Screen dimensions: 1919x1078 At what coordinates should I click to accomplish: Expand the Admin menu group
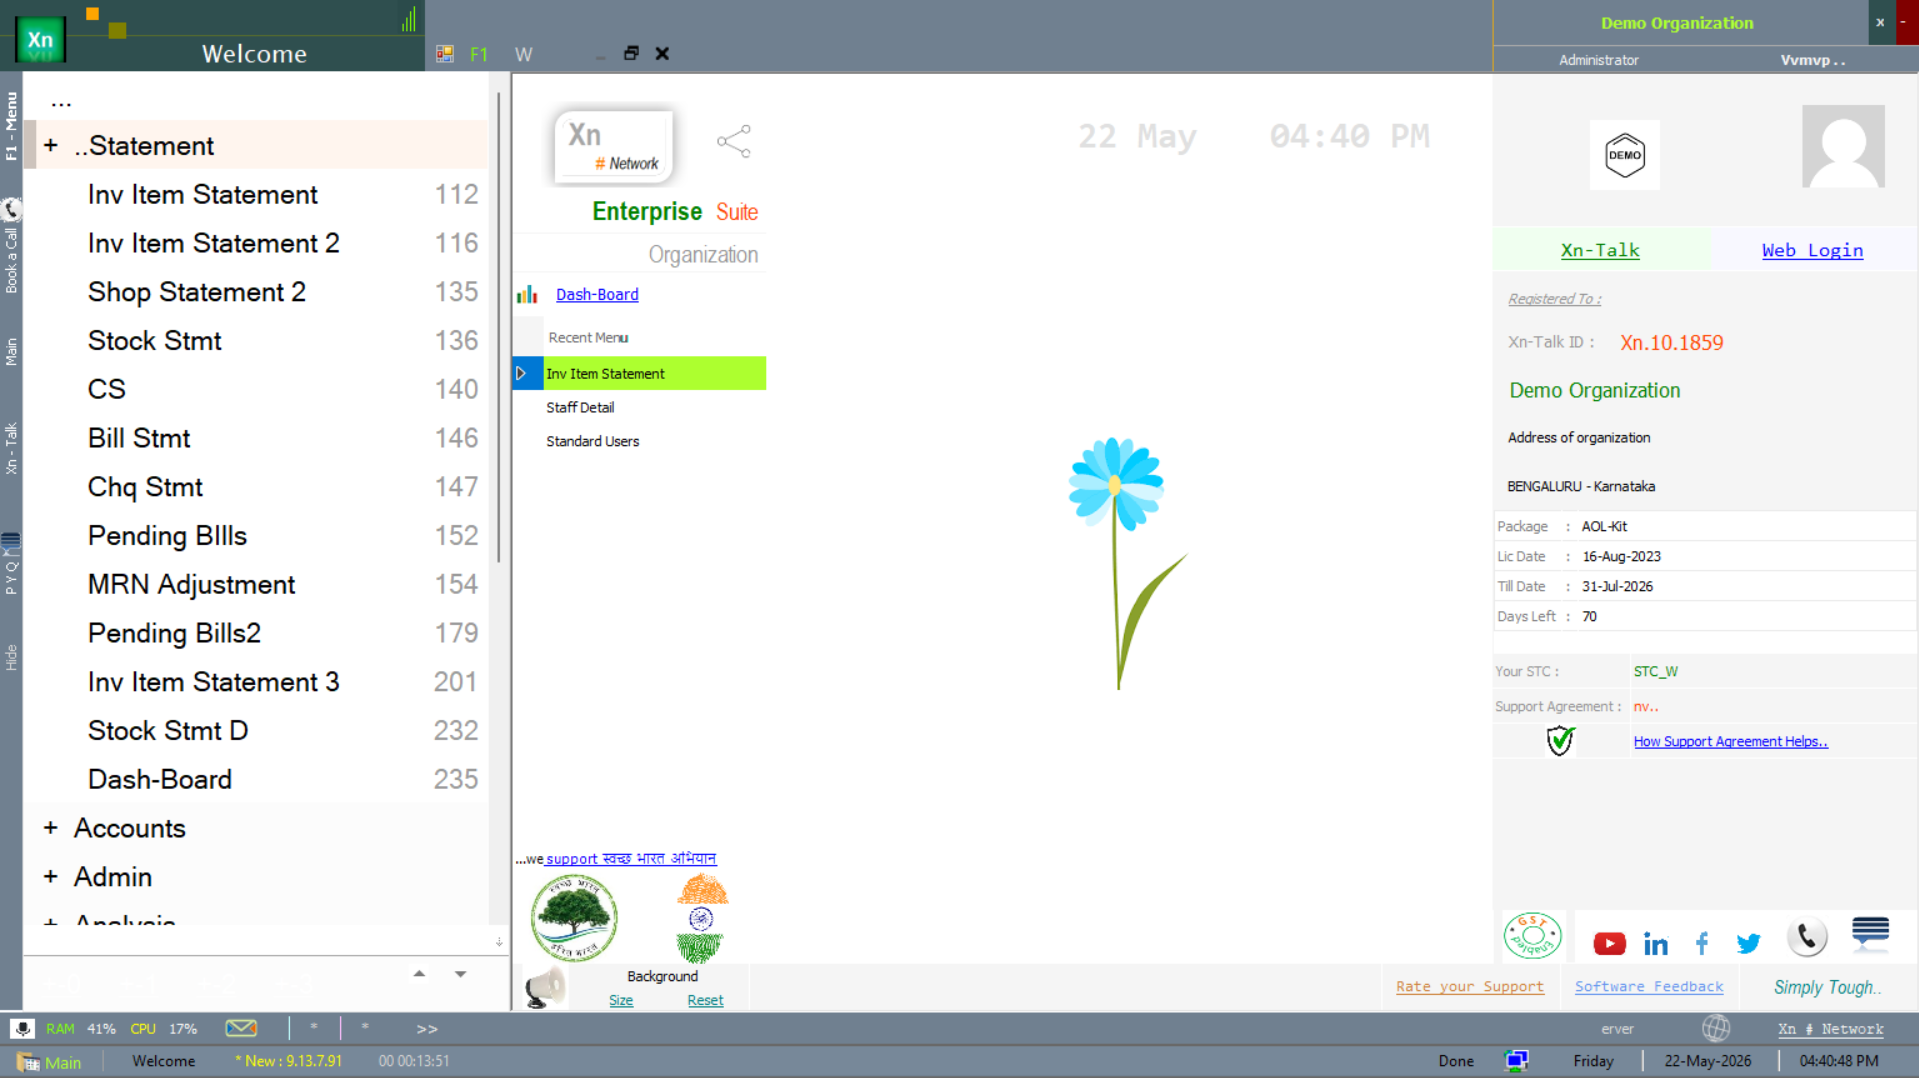coord(50,877)
